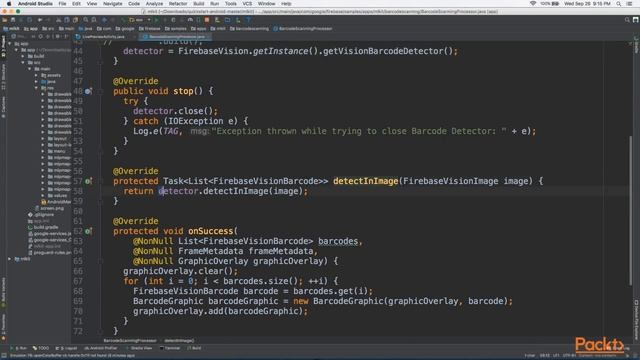640x360 pixels.
Task: Click the Copy toolbar icon
Action: tap(67, 20)
